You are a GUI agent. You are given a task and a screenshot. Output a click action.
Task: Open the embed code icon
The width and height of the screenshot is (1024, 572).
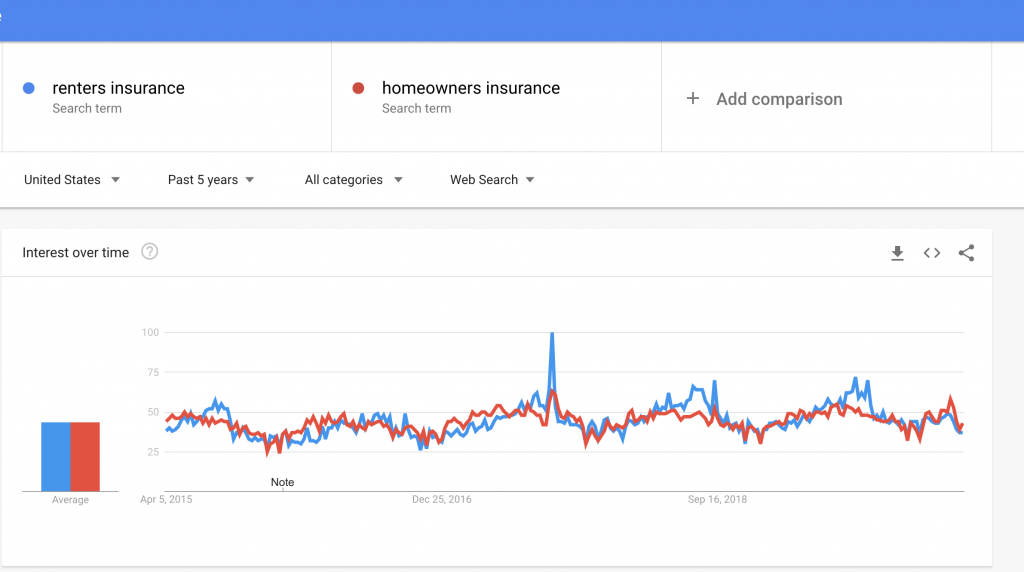click(x=932, y=253)
